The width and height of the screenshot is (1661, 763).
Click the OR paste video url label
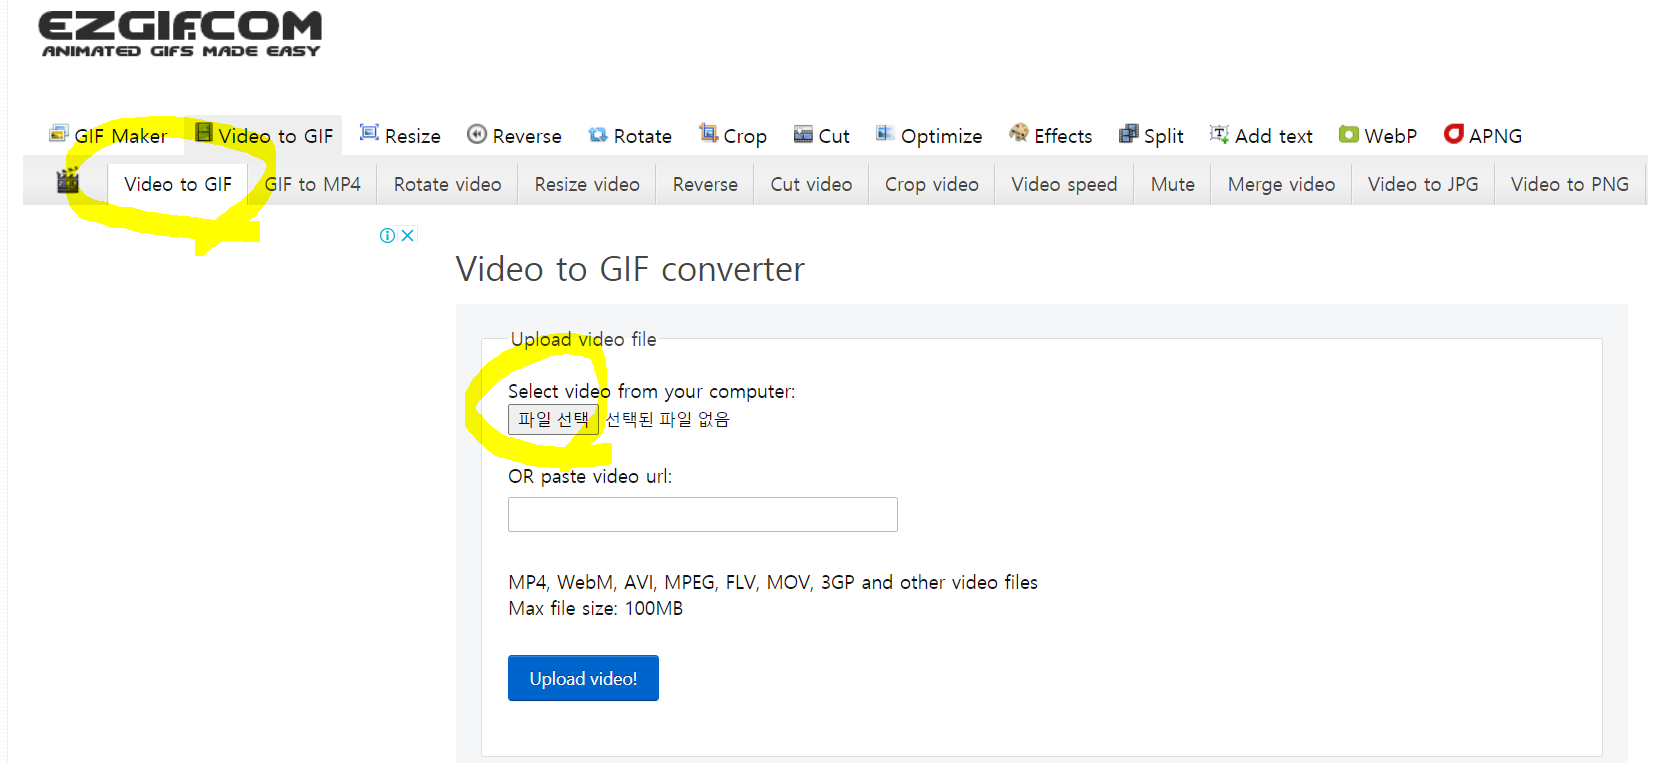(x=590, y=476)
